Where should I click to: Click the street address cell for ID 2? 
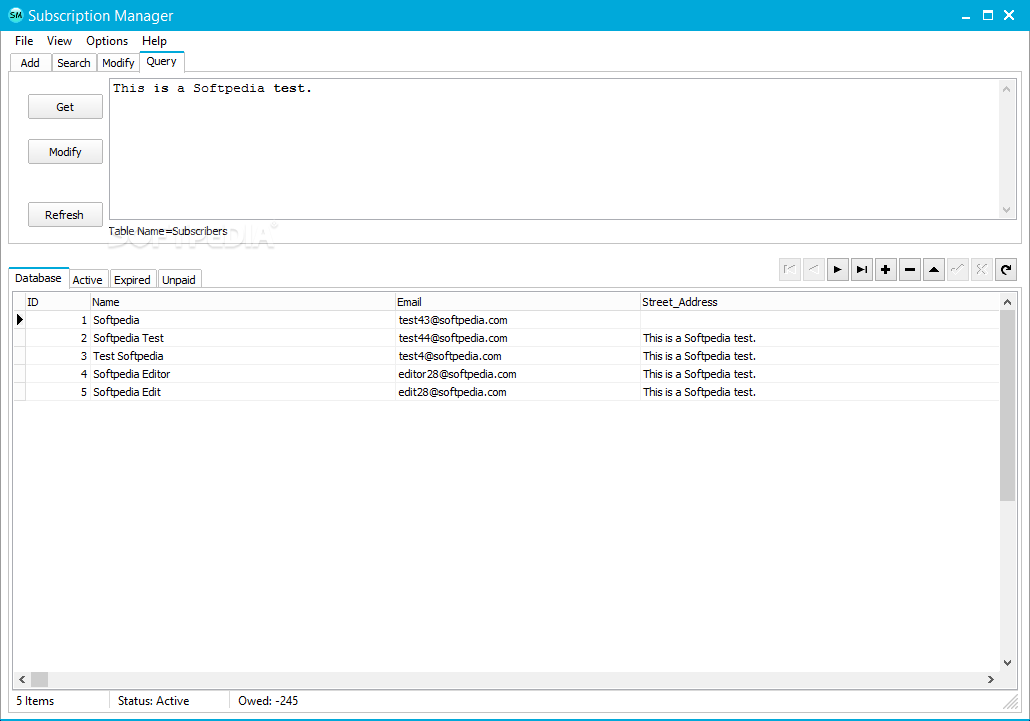pyautogui.click(x=820, y=338)
